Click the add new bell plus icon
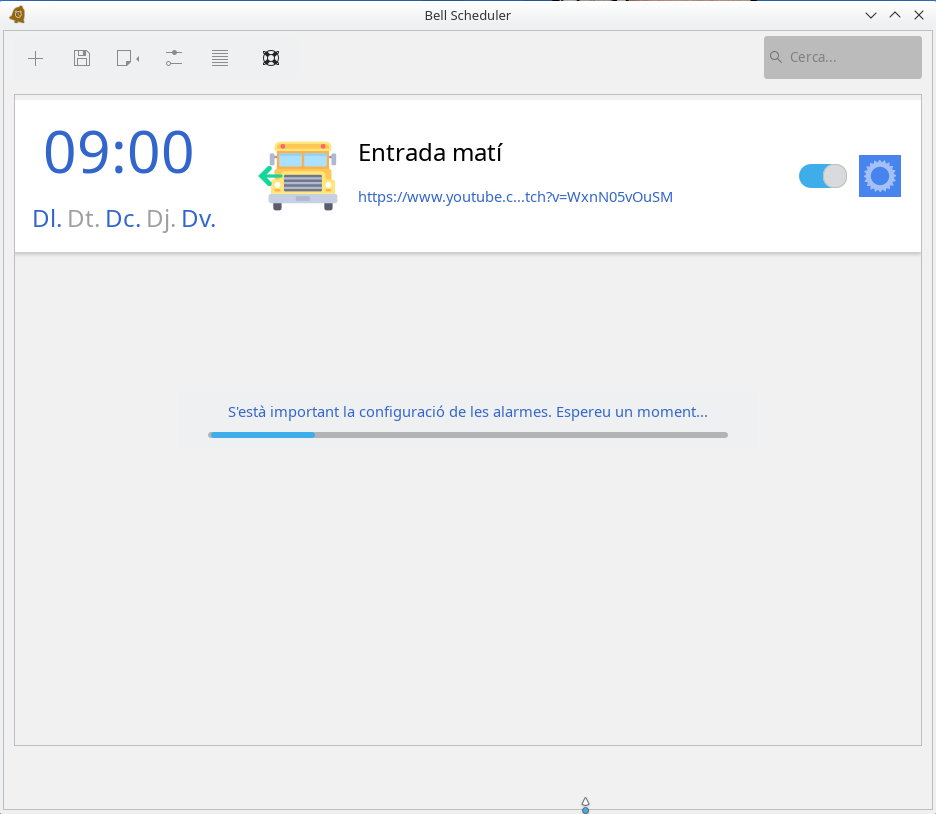 (x=35, y=58)
